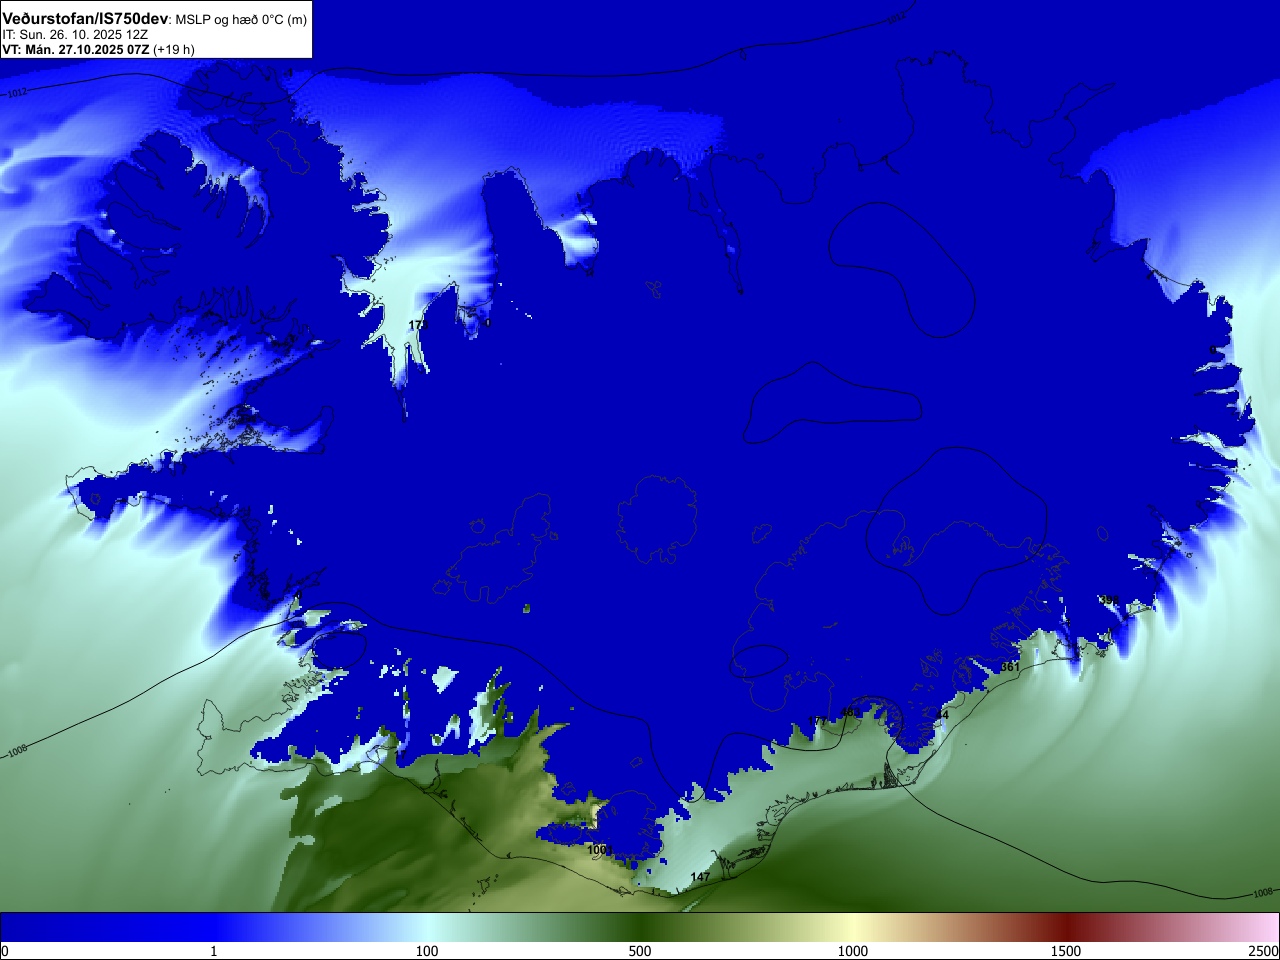Click the 'VT: Mán. 27.10.2025 07Z' valid time text

(x=76, y=49)
